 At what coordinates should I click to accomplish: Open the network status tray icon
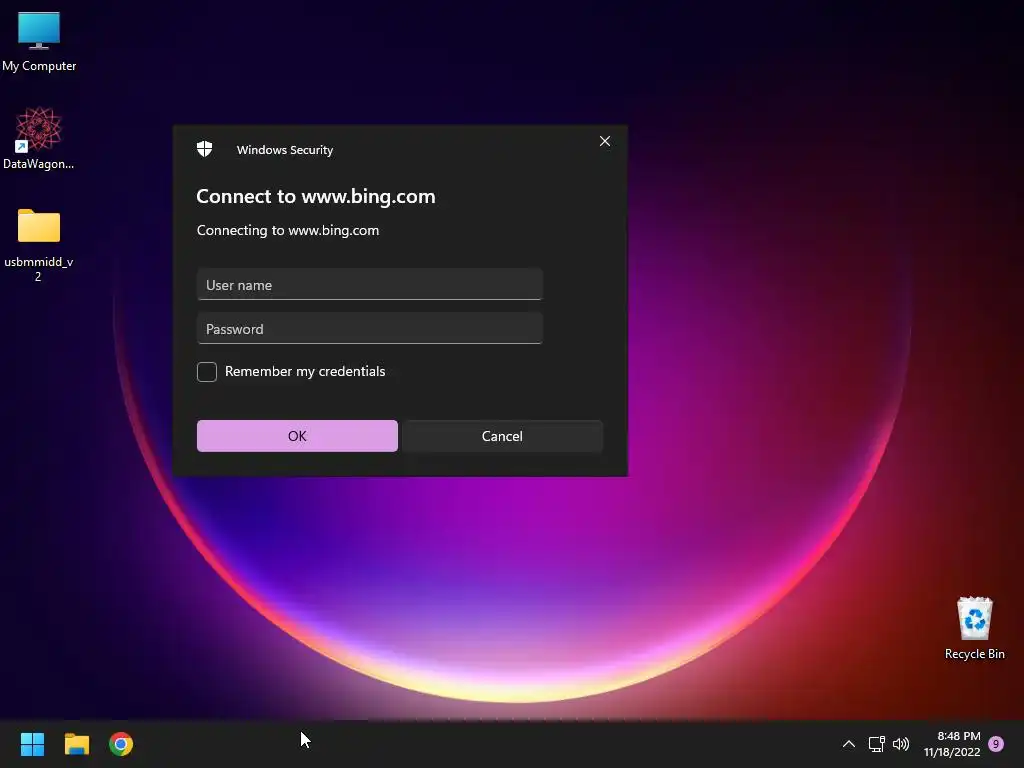click(876, 744)
